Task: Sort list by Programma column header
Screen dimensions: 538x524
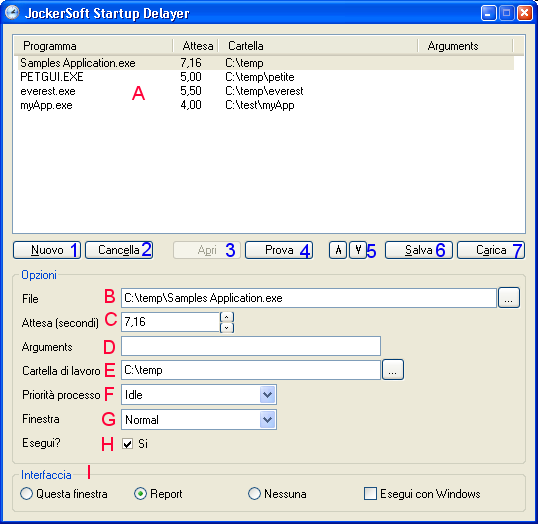Action: pyautogui.click(x=93, y=46)
